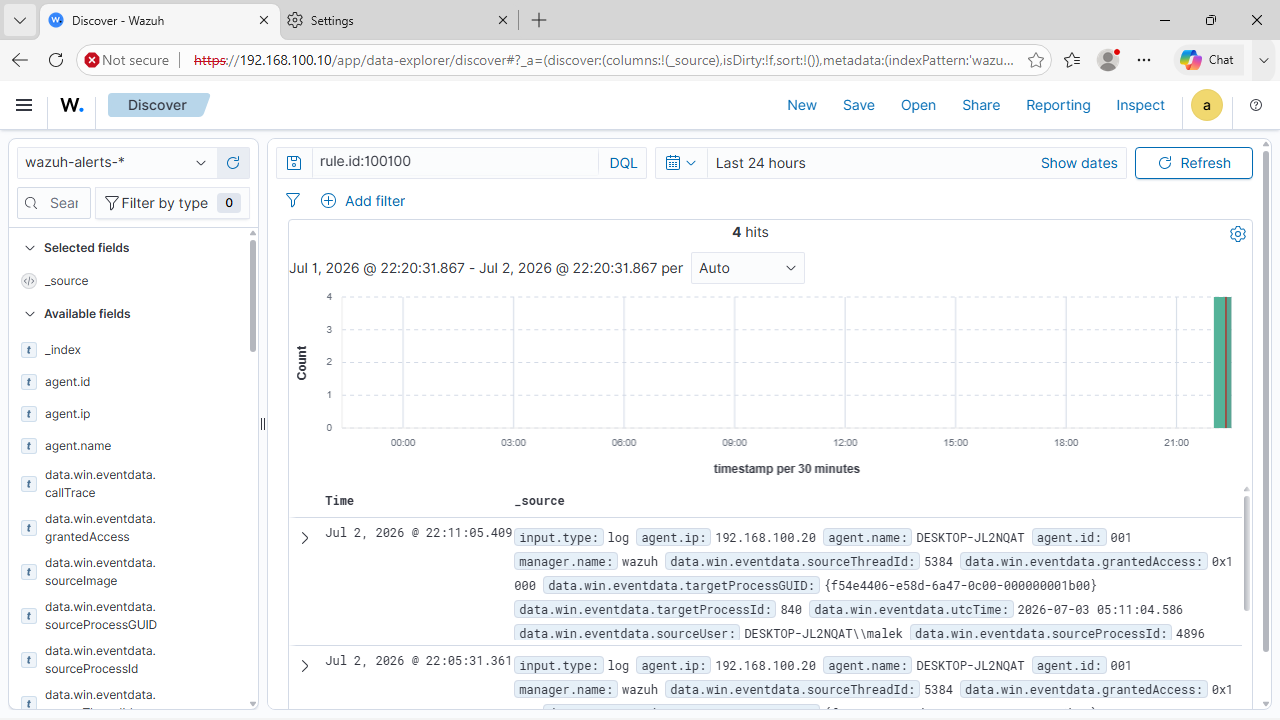The height and width of the screenshot is (720, 1280).
Task: Click the field search box
Action: 55,203
